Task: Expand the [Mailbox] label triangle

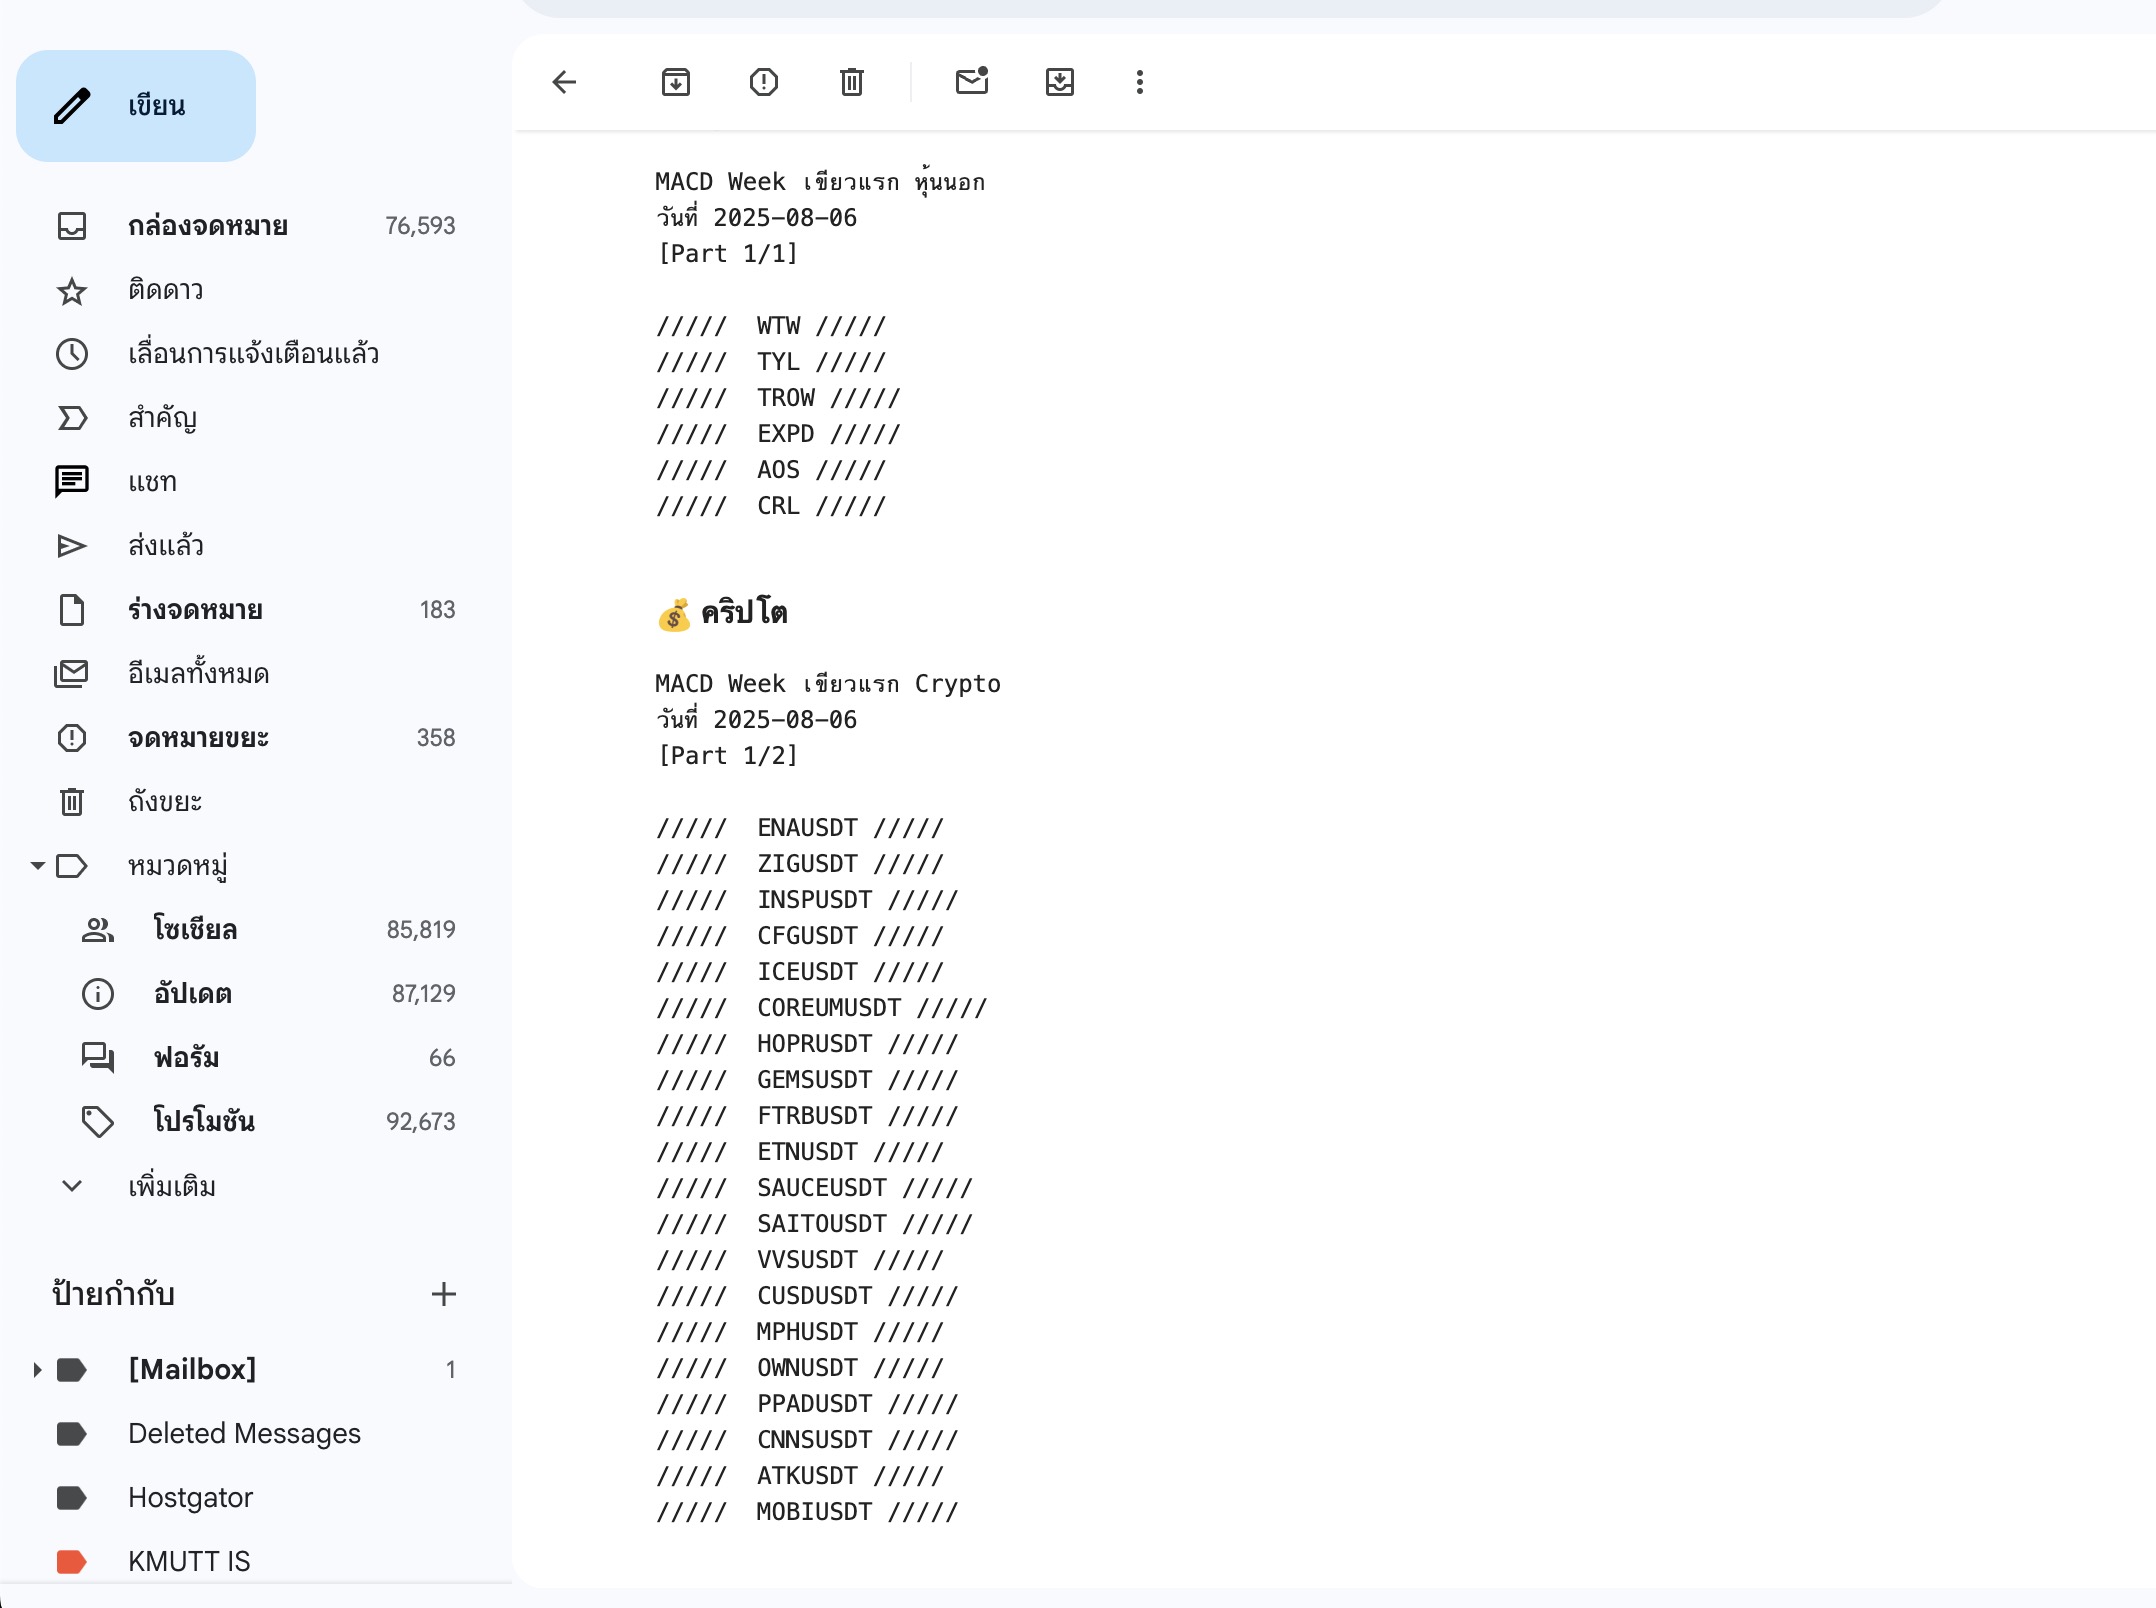Action: click(37, 1370)
